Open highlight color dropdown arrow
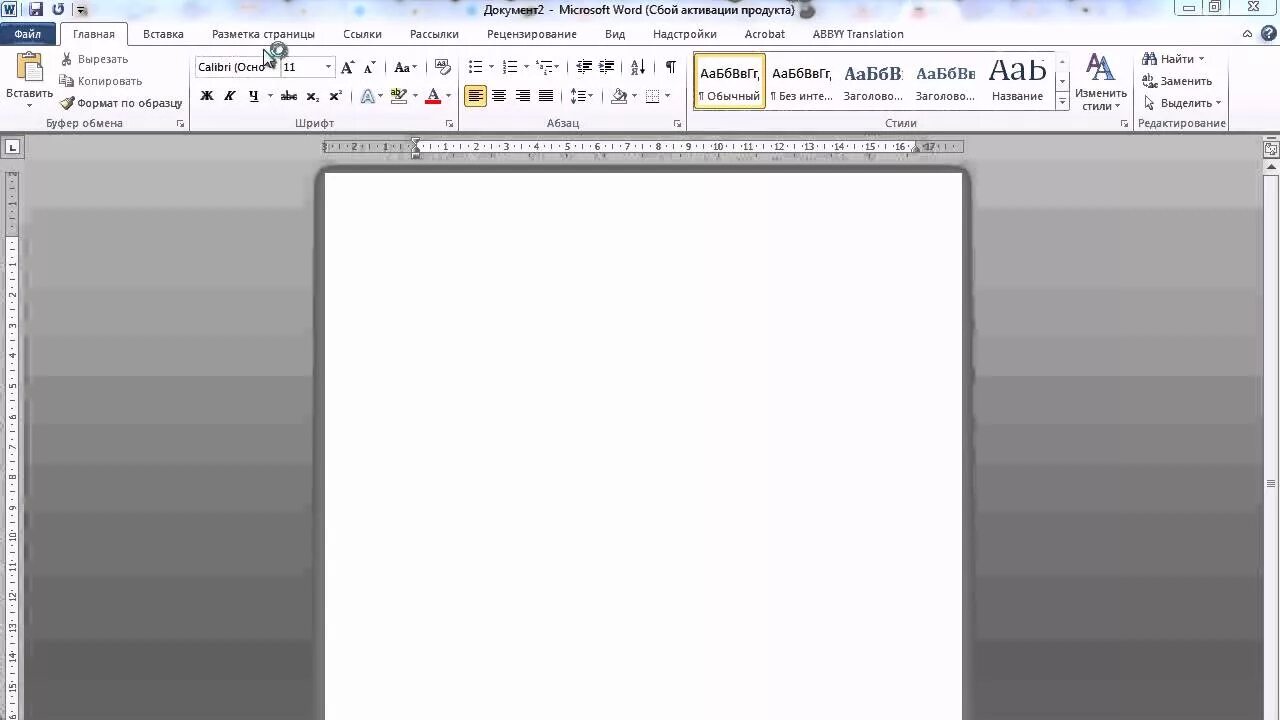The width and height of the screenshot is (1280, 720). coord(414,96)
